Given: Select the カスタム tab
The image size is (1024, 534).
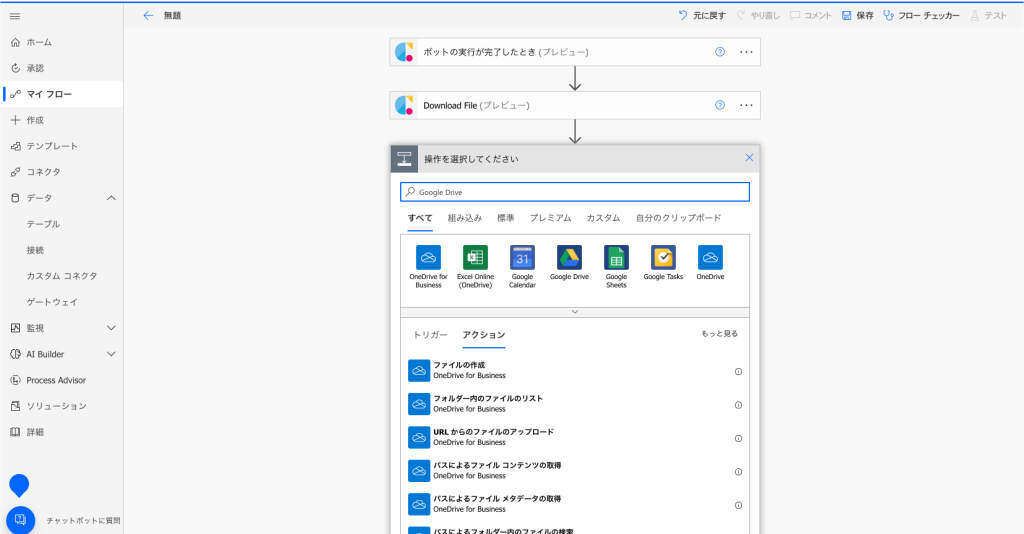Looking at the screenshot, I should tap(603, 218).
